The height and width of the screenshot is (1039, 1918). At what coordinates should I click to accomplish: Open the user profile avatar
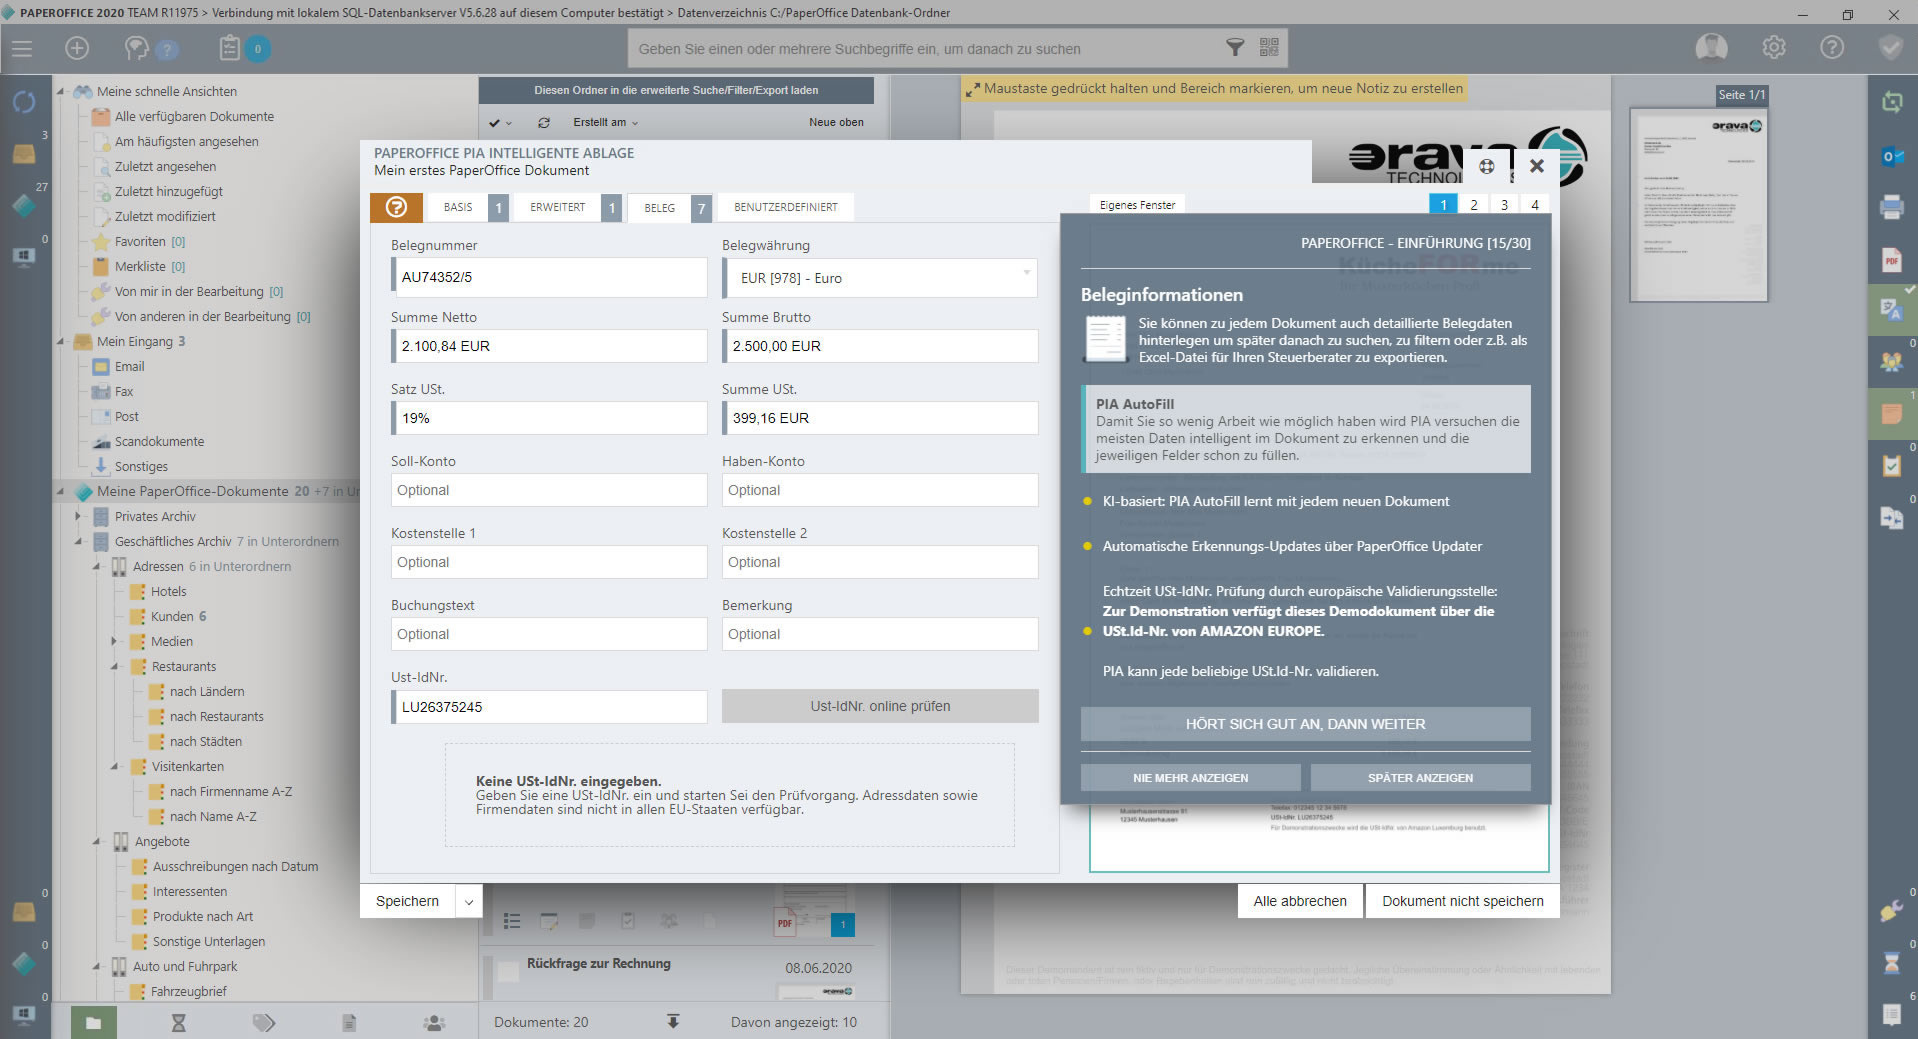coord(1711,48)
